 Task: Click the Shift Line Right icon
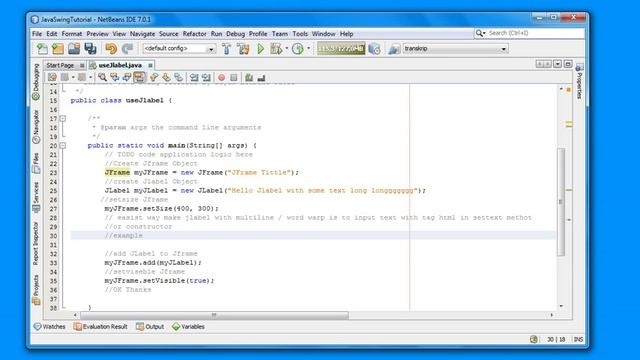pyautogui.click(x=207, y=77)
